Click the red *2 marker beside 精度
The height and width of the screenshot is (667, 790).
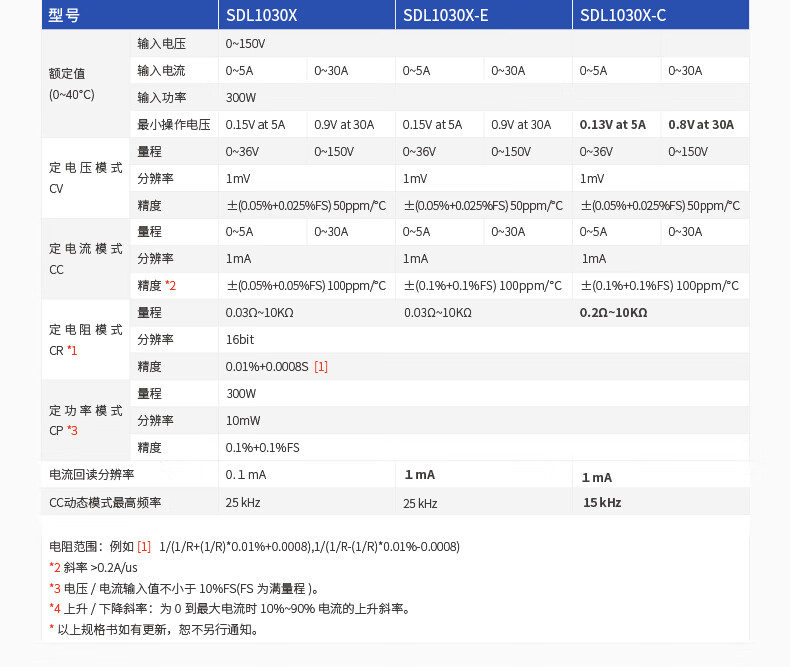pyautogui.click(x=171, y=286)
